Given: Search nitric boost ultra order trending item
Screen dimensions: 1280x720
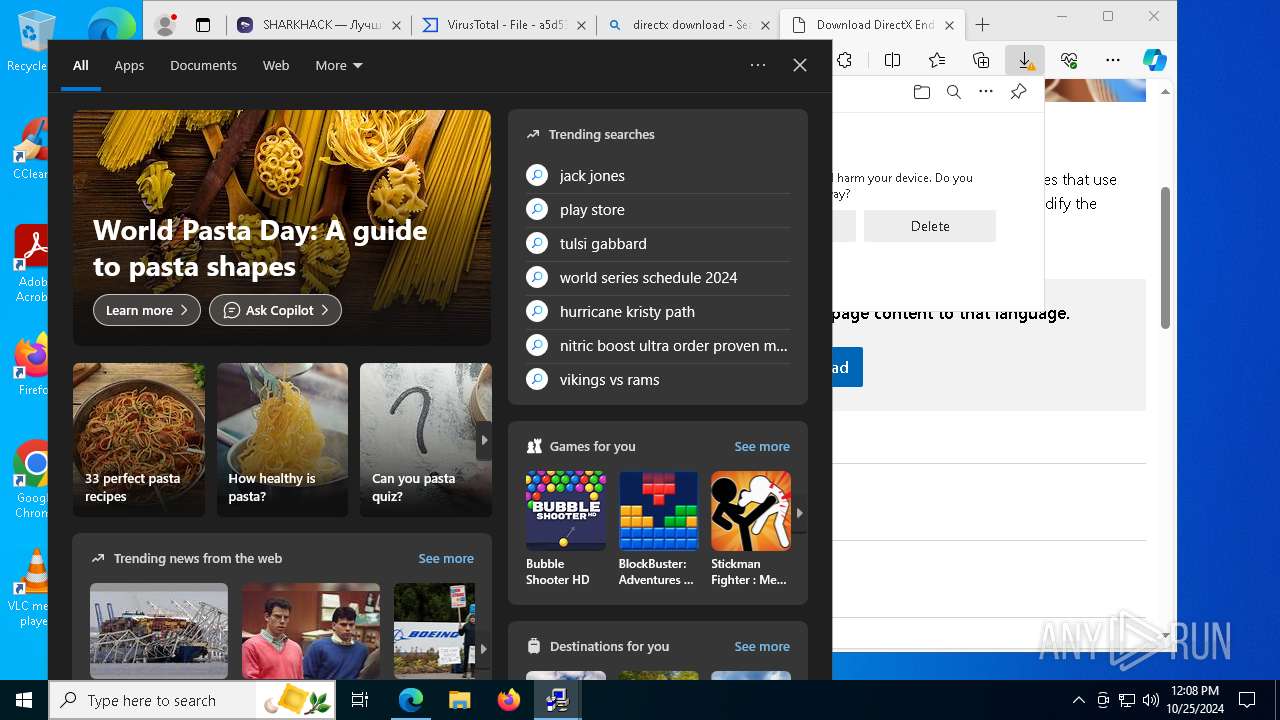Looking at the screenshot, I should tap(658, 346).
